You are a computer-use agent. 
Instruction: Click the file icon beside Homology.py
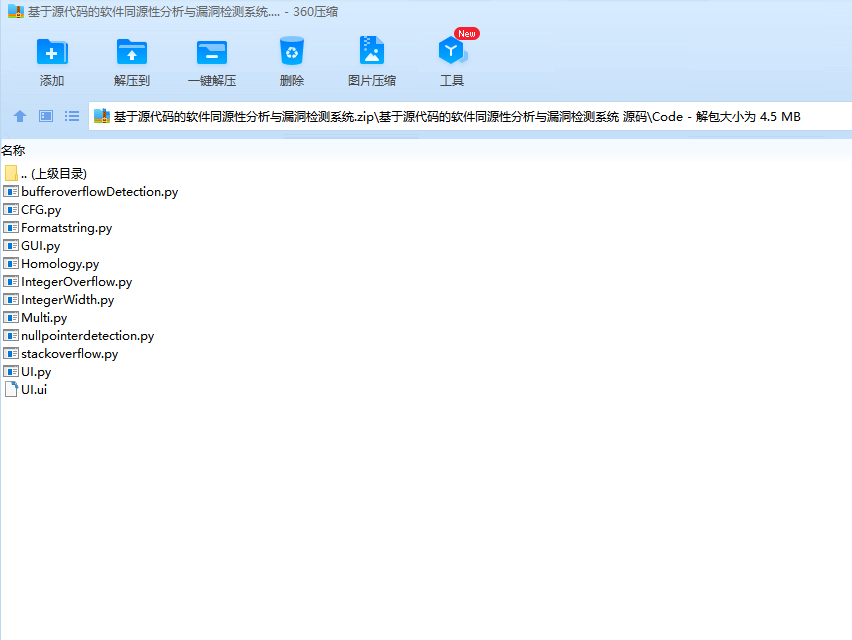point(11,263)
